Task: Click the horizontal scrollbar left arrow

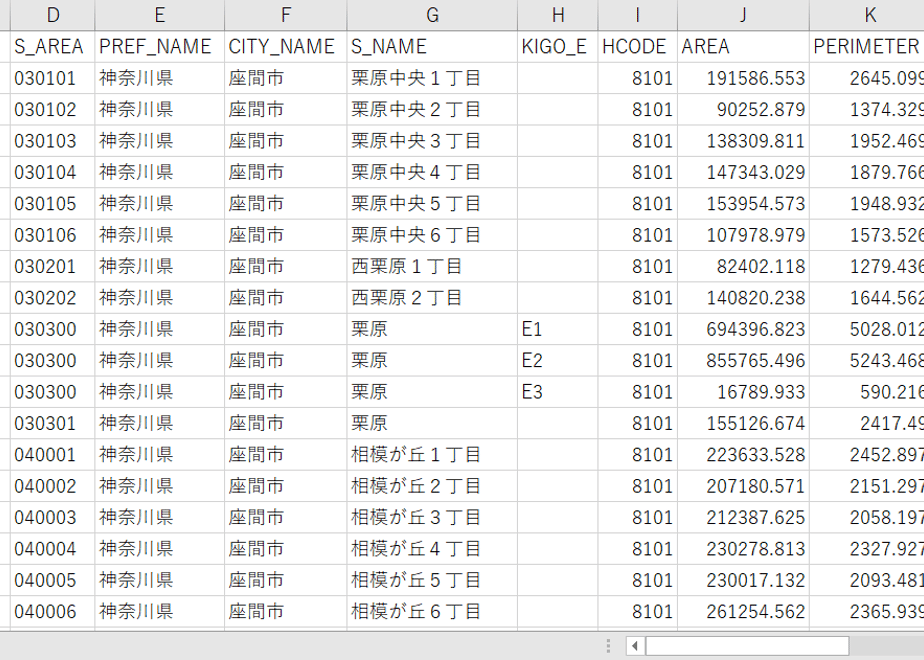Action: pyautogui.click(x=635, y=646)
